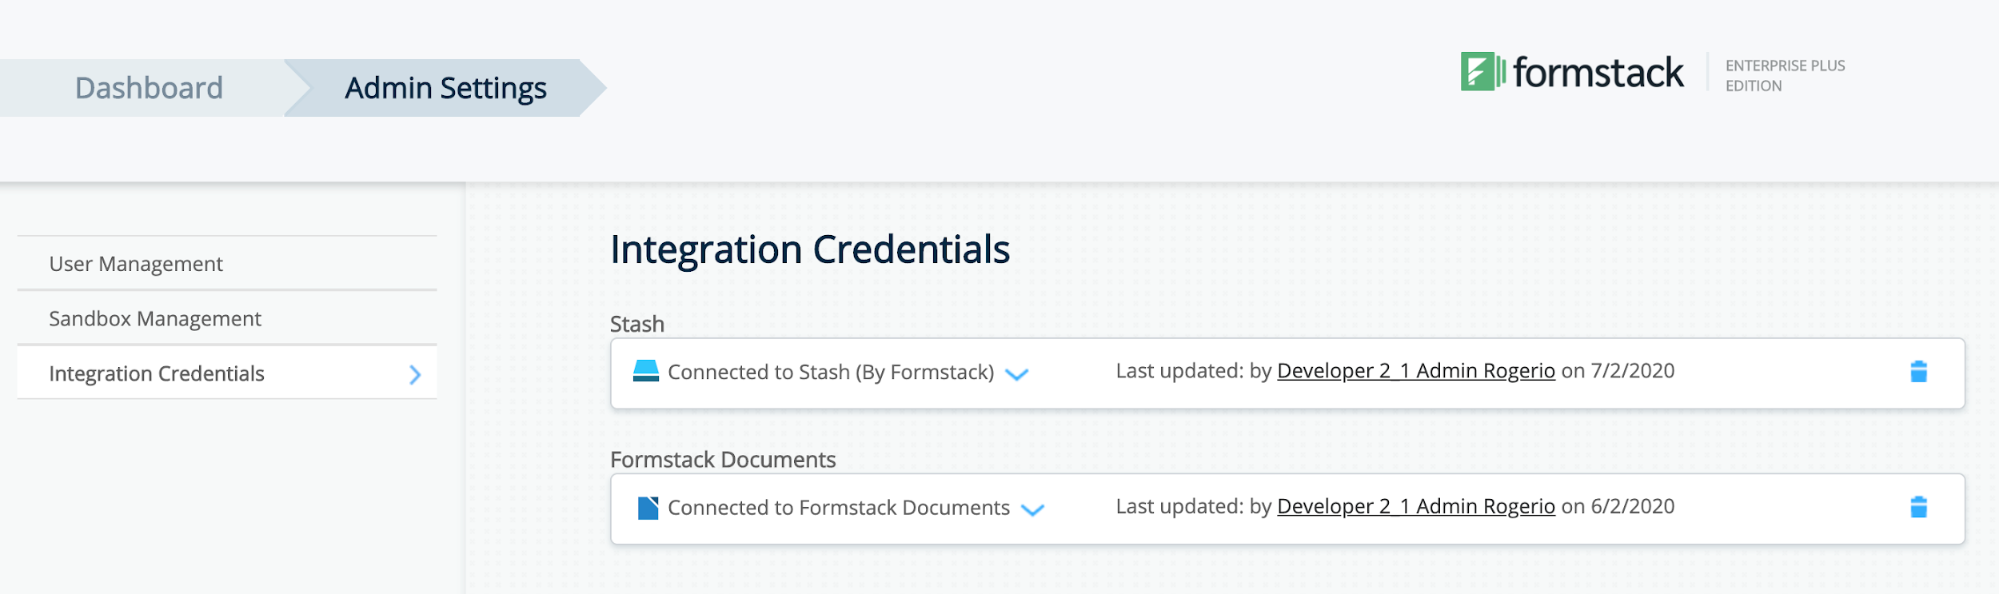
Task: Expand the Connected to Formstack Documents dropdown
Action: [x=1033, y=510]
